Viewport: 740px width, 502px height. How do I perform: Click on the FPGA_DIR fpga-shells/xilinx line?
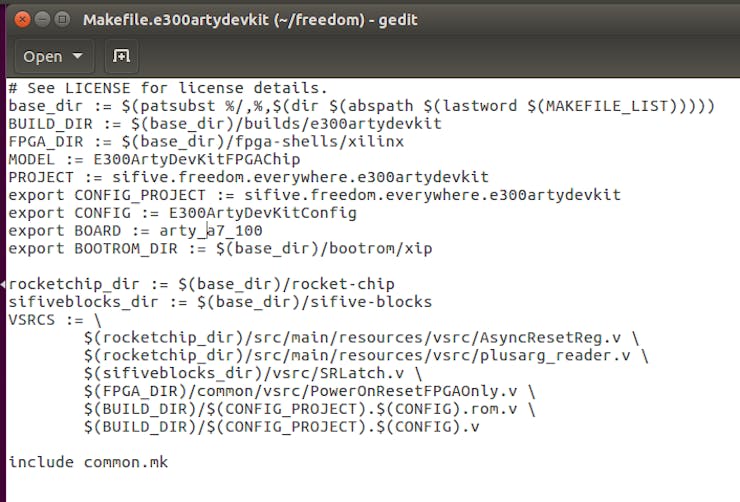click(206, 142)
